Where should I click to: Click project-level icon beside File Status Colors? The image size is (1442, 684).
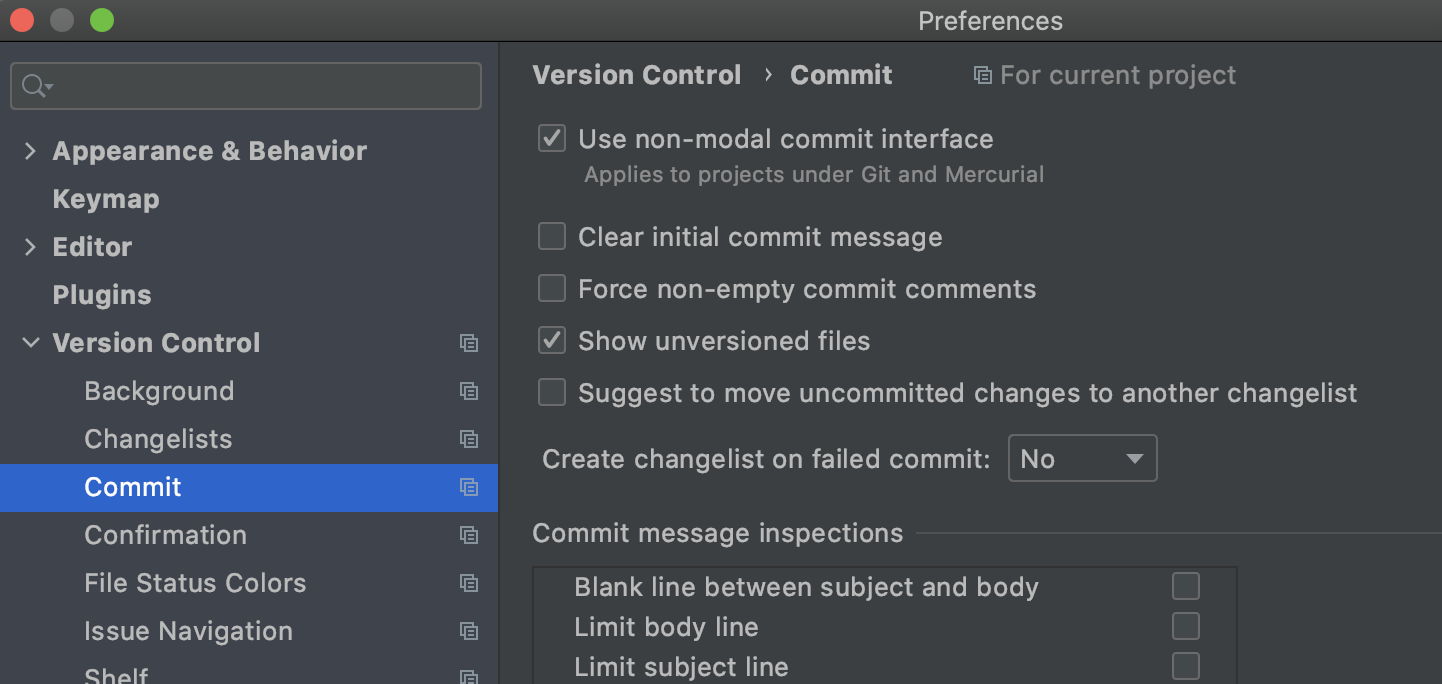468,583
